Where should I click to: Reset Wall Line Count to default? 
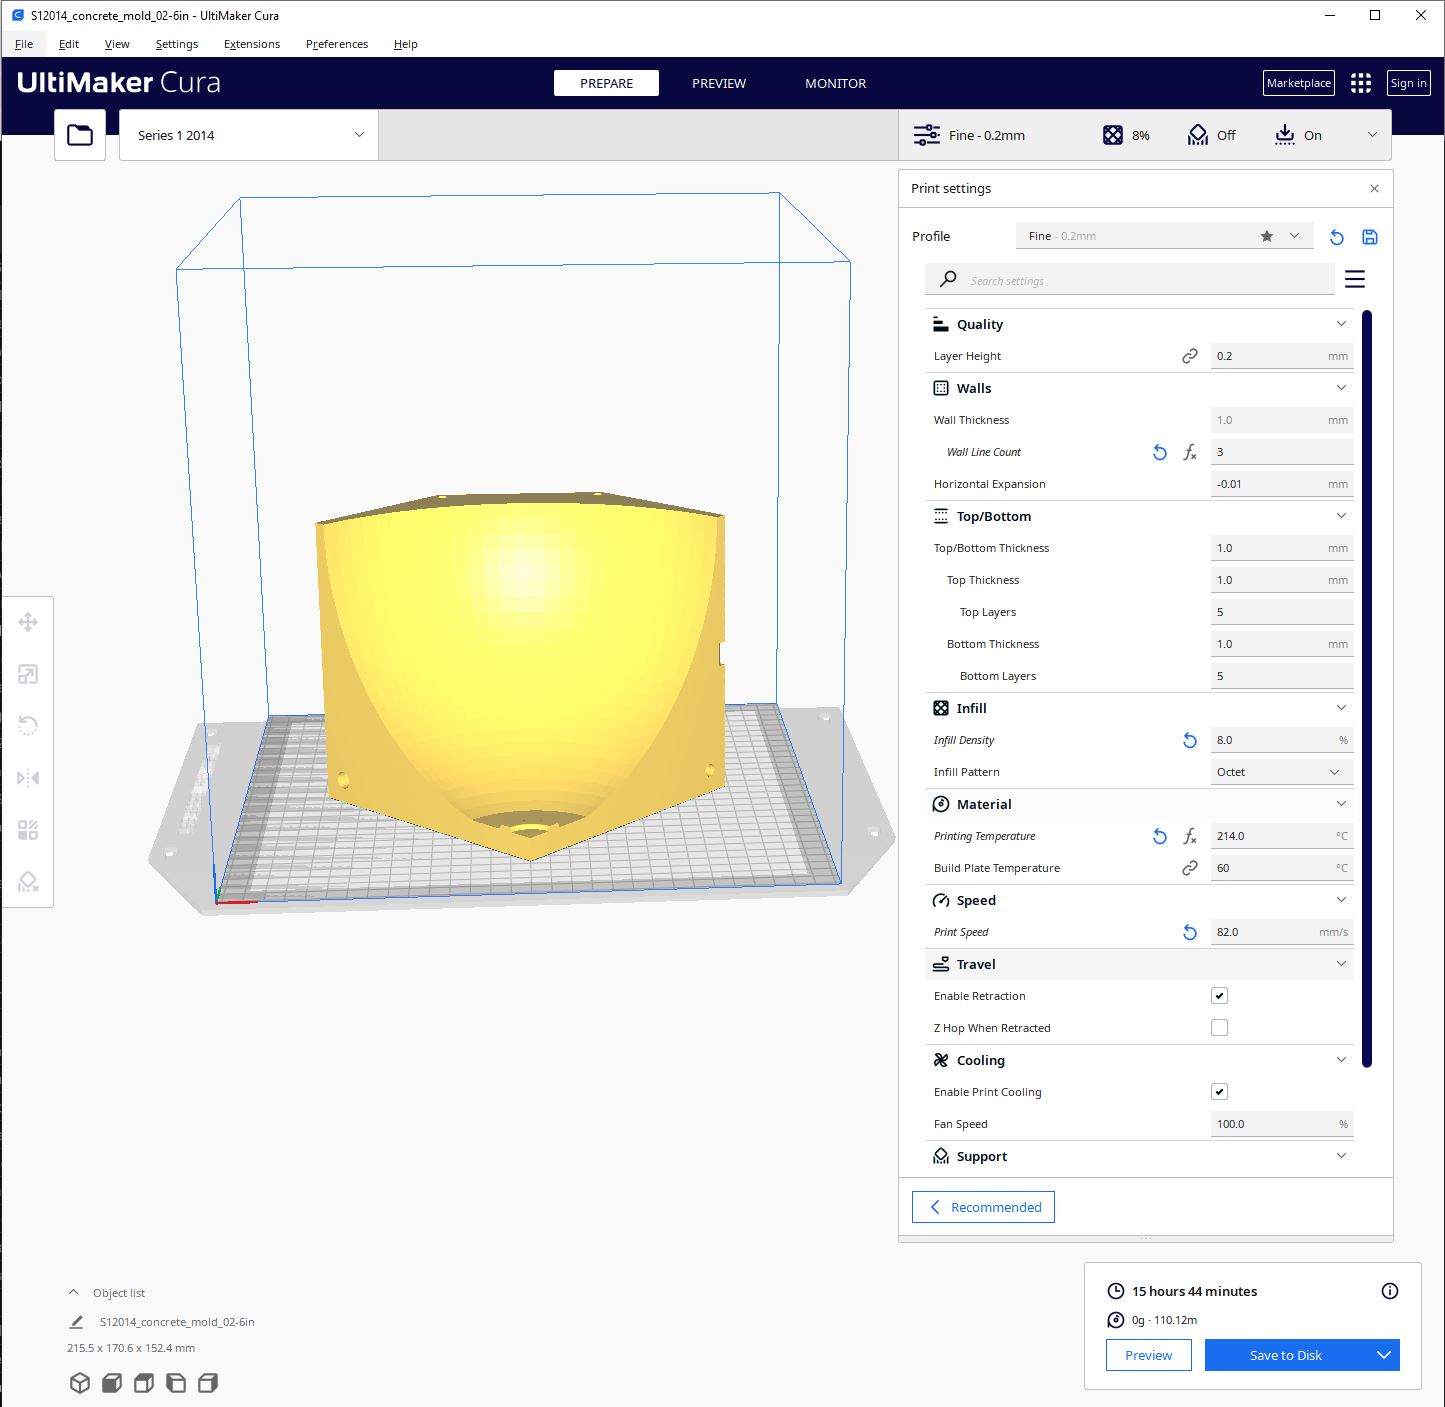click(x=1160, y=452)
